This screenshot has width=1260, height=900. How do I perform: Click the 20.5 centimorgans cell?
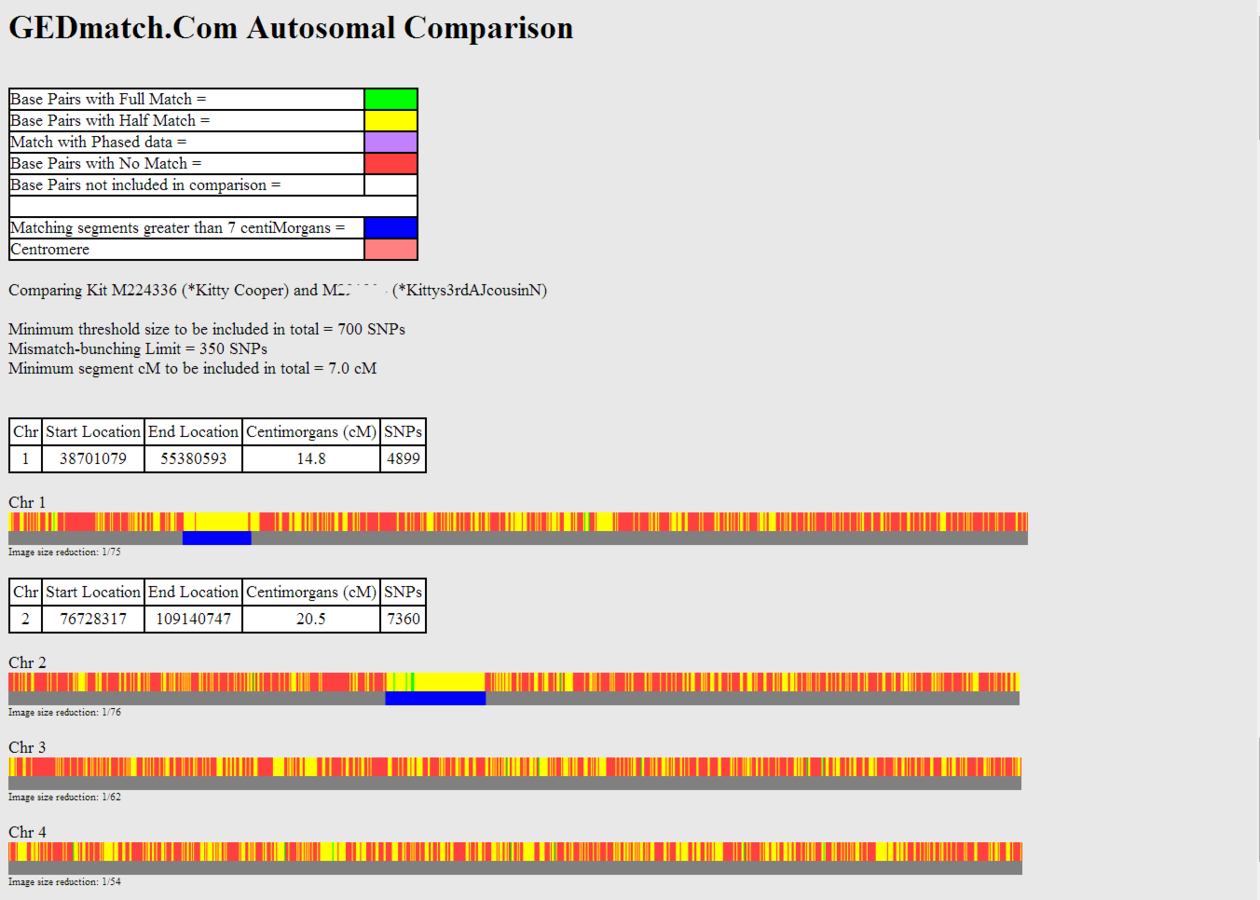click(311, 619)
